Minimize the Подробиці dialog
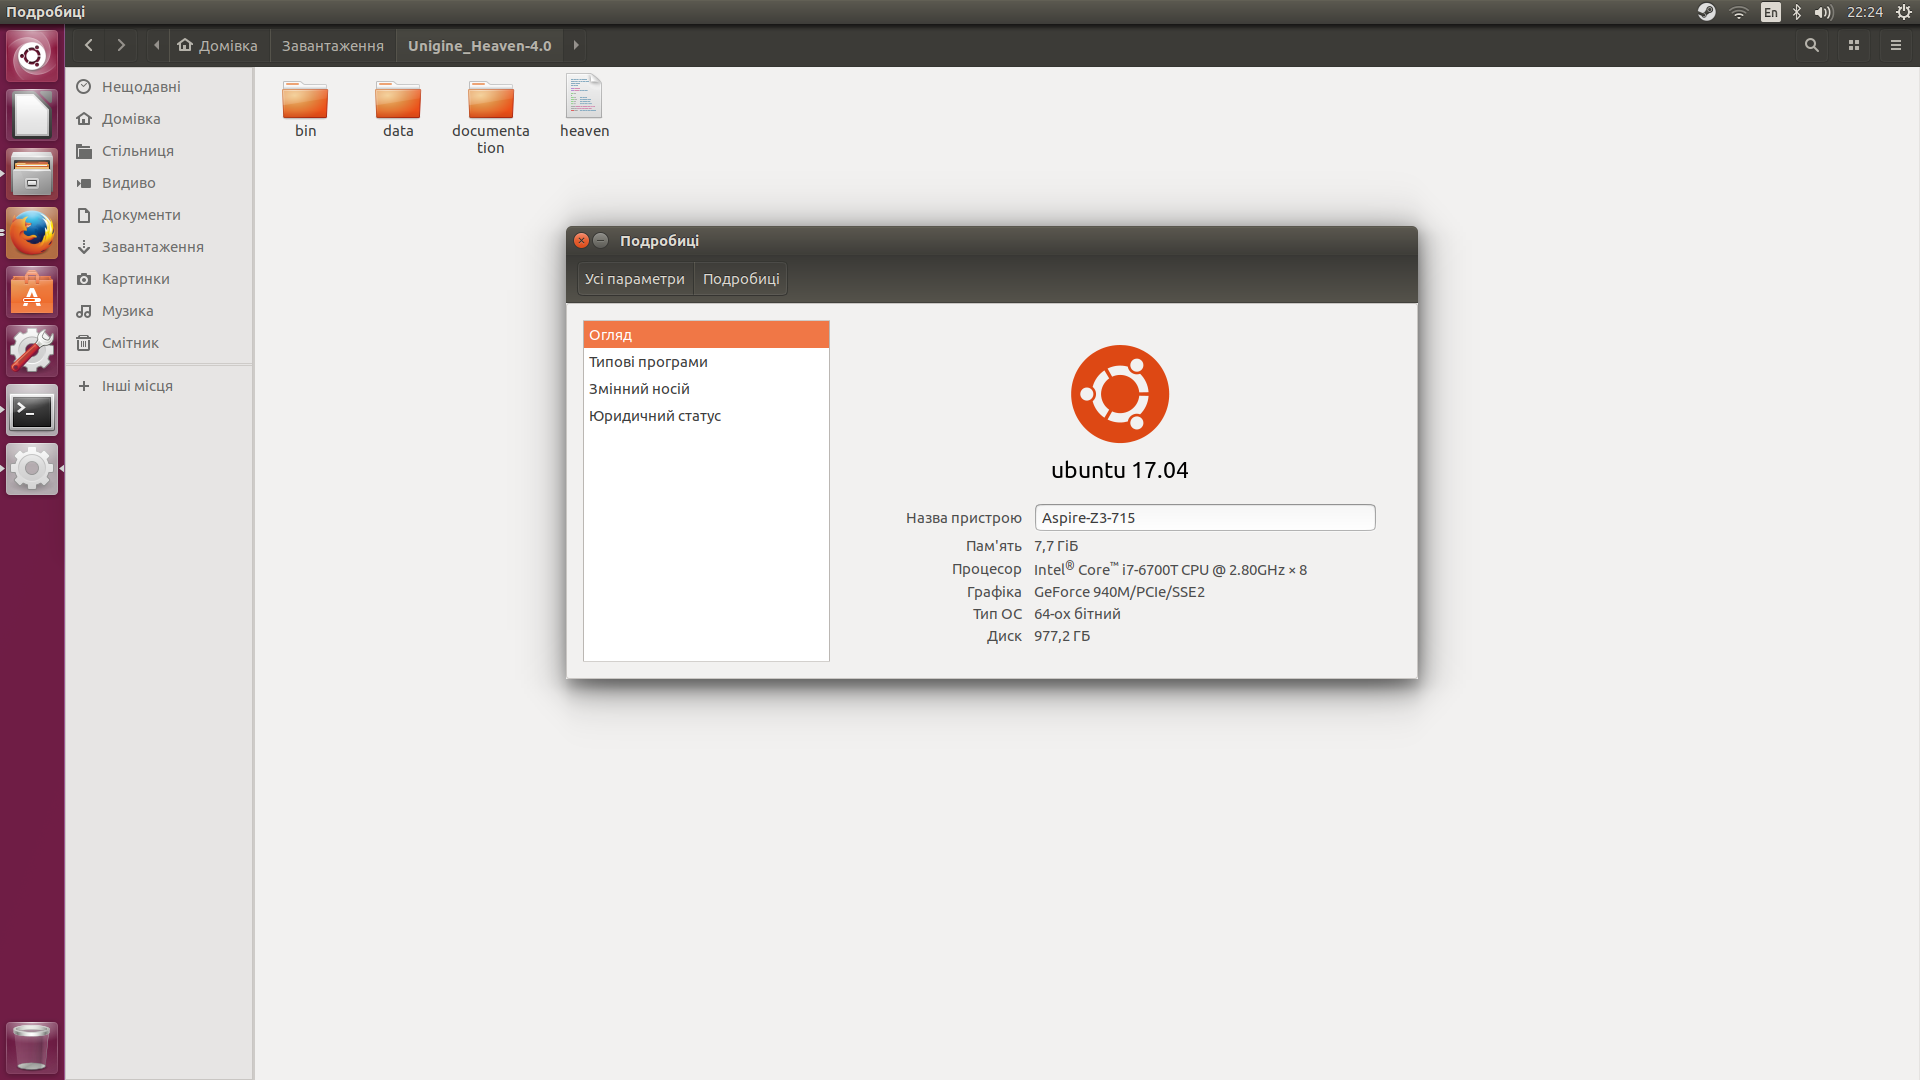The image size is (1920, 1080). click(x=601, y=241)
